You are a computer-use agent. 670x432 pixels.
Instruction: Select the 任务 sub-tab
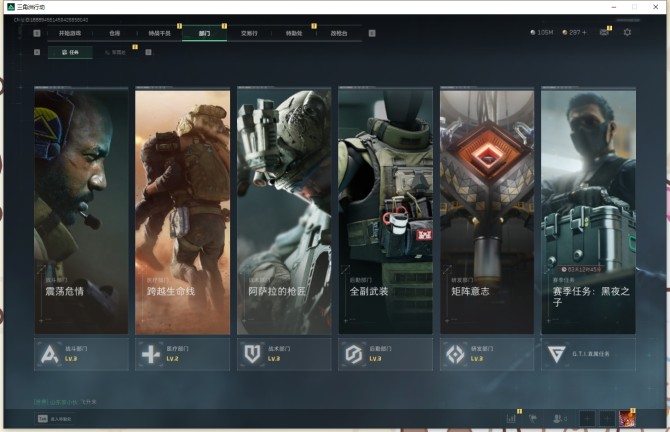click(x=70, y=52)
